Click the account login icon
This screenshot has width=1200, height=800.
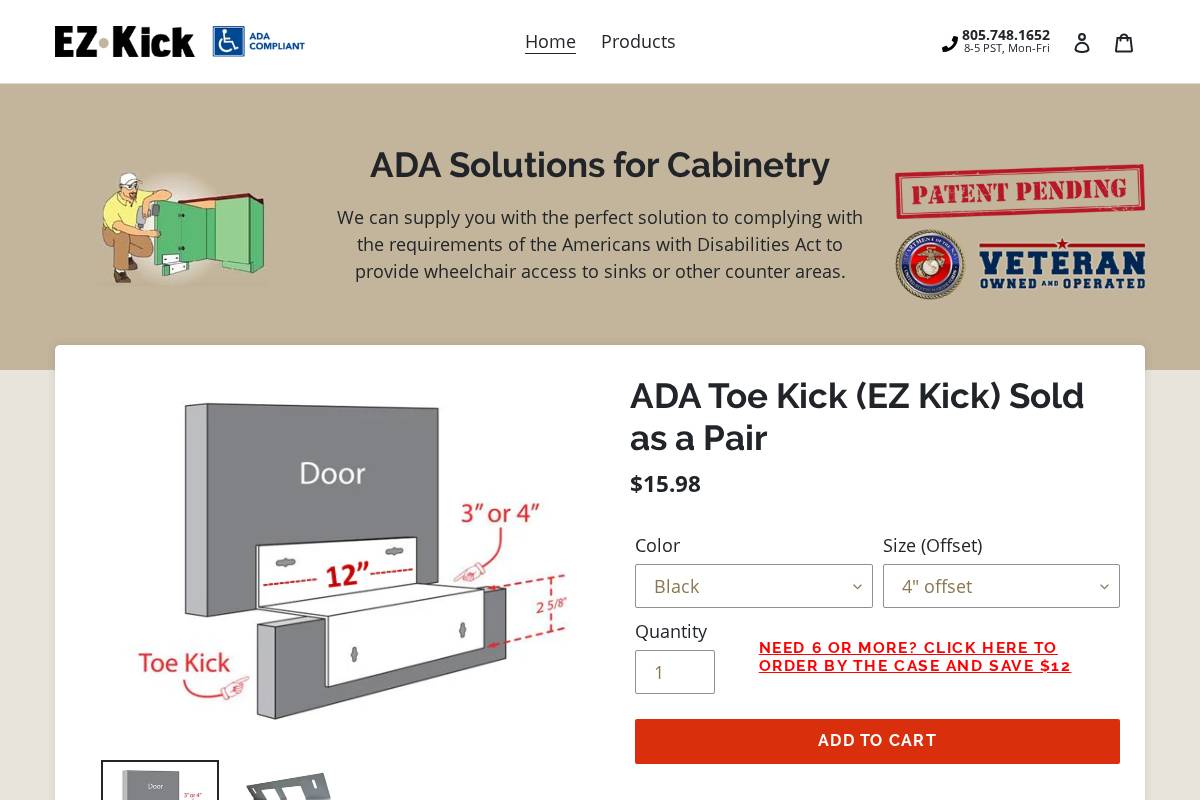pos(1082,42)
